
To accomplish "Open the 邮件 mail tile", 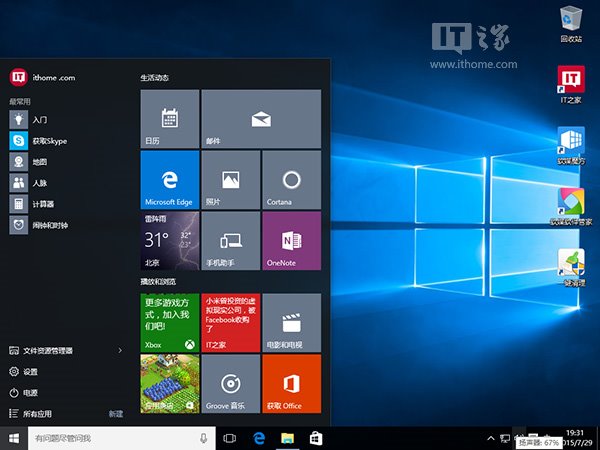I will pos(261,118).
